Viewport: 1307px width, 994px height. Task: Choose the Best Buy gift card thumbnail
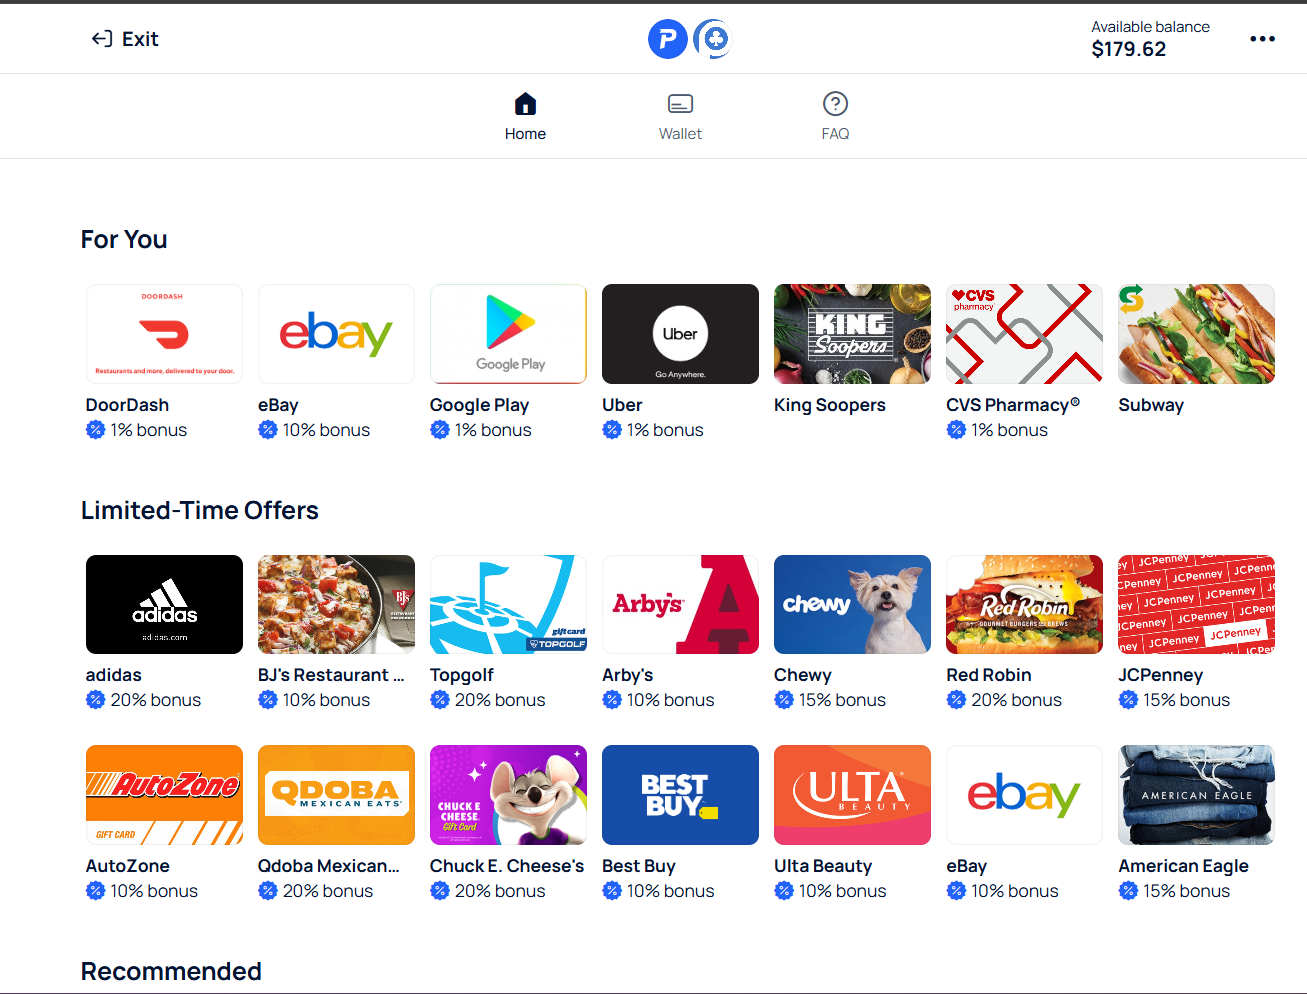click(680, 795)
